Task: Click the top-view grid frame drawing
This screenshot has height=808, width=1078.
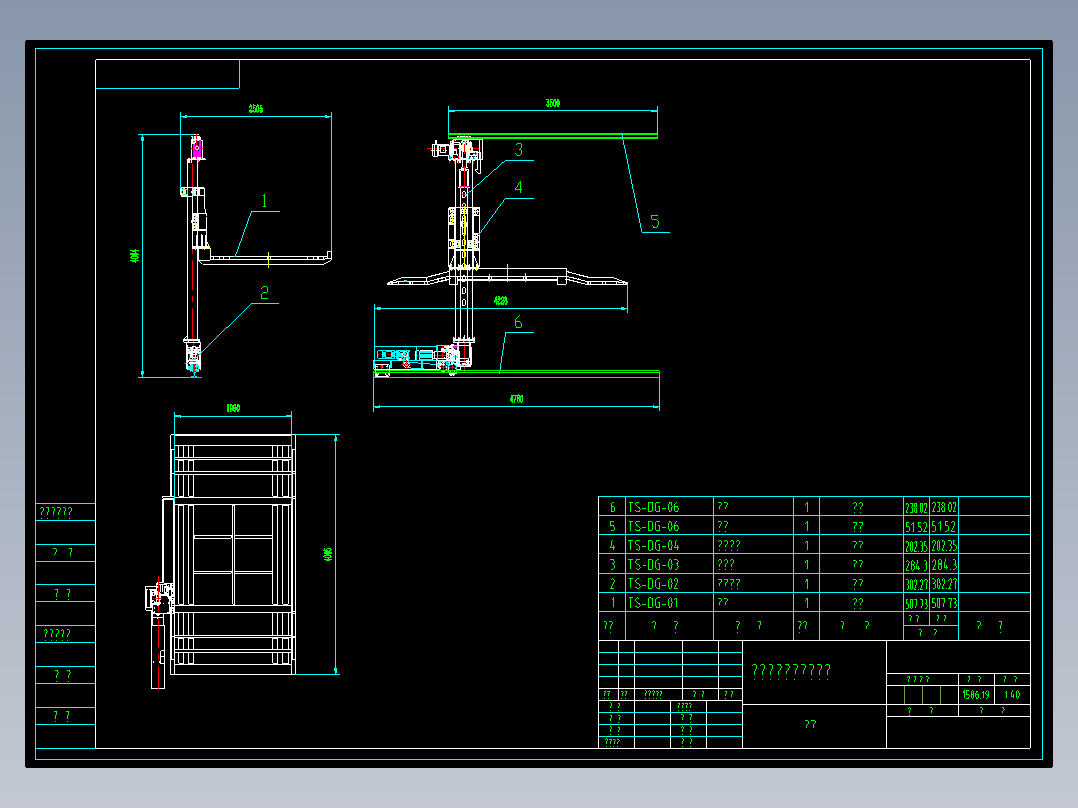Action: (233, 555)
